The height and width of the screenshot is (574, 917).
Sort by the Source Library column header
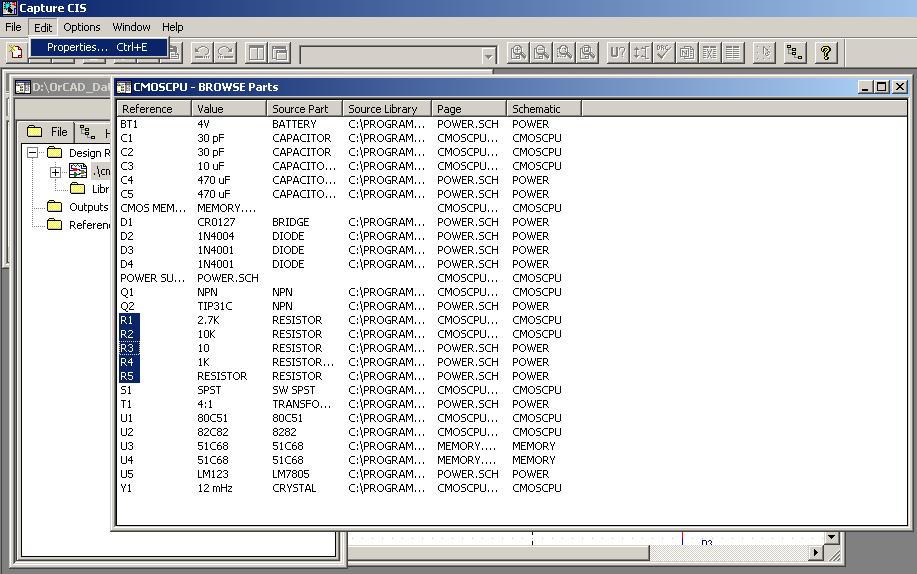pos(387,109)
